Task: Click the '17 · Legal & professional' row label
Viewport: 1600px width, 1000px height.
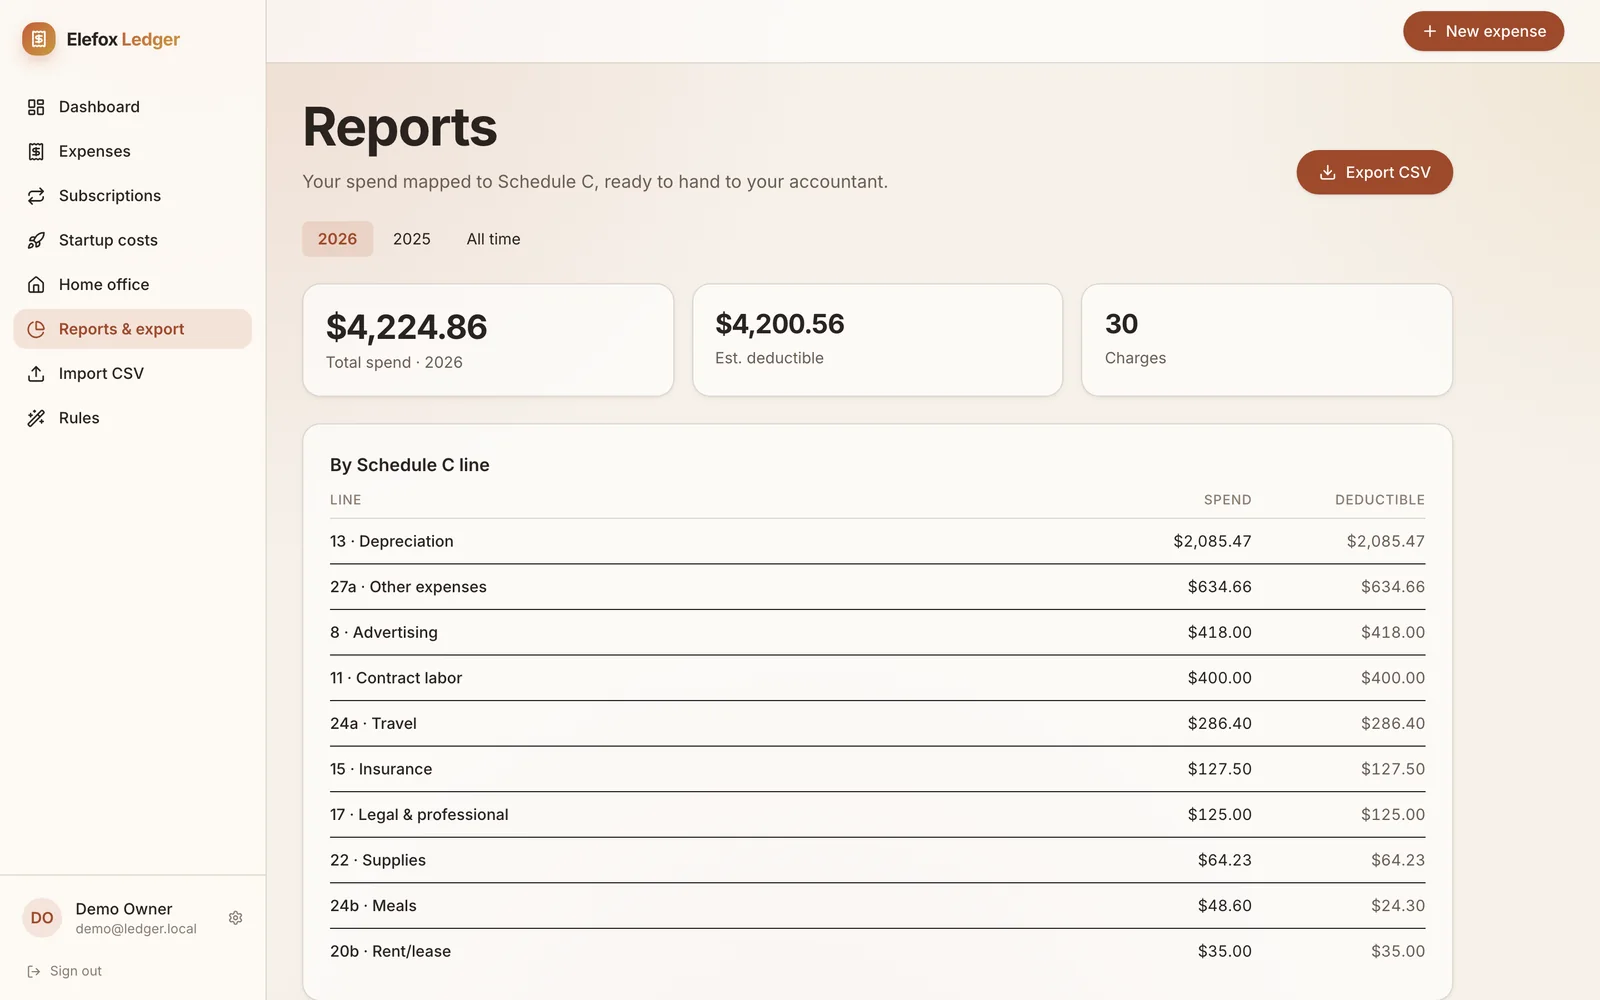Action: click(419, 815)
